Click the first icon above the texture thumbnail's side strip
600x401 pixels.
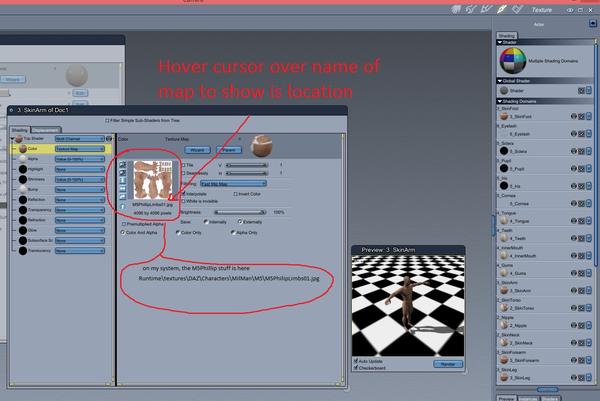click(122, 165)
